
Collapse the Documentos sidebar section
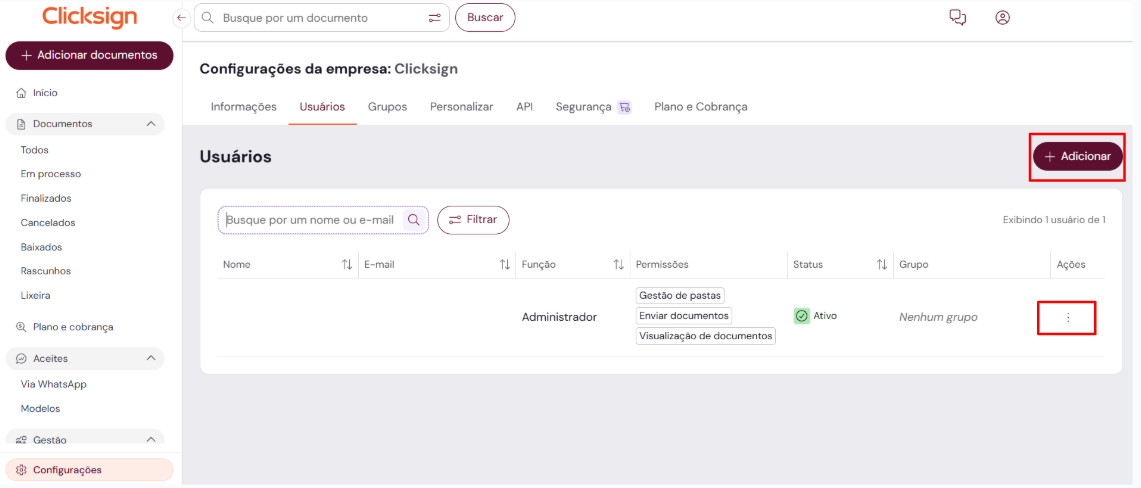tap(151, 124)
